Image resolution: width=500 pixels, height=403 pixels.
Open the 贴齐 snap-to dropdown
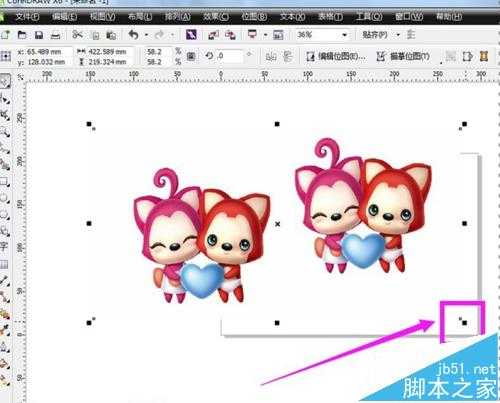(381, 35)
